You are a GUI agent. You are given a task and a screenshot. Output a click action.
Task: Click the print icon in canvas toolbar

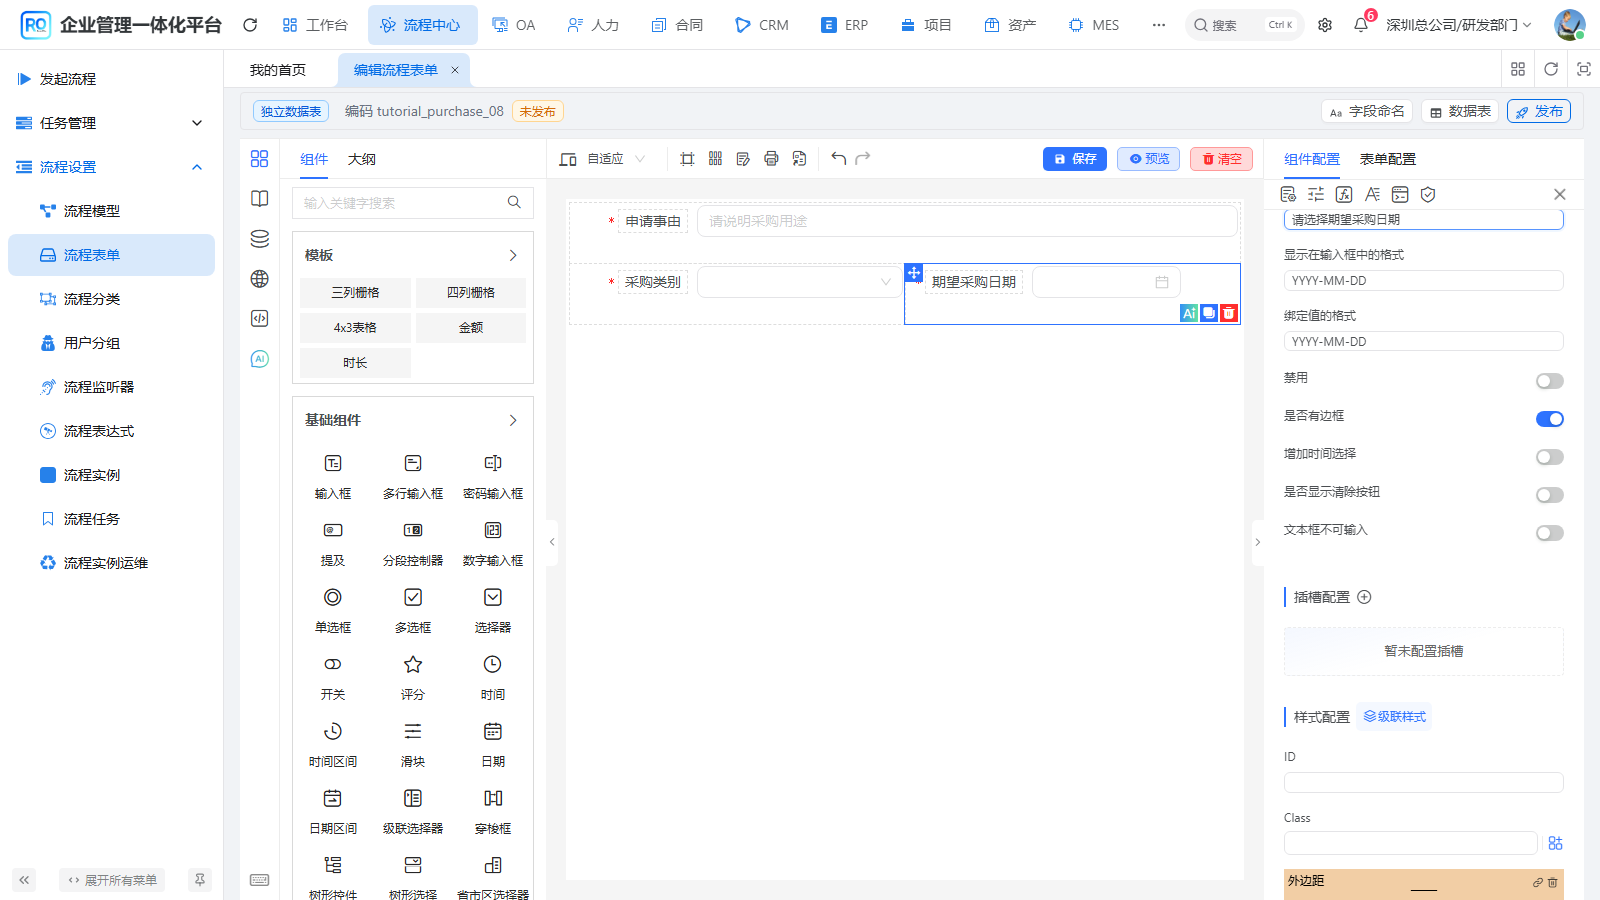coord(771,158)
